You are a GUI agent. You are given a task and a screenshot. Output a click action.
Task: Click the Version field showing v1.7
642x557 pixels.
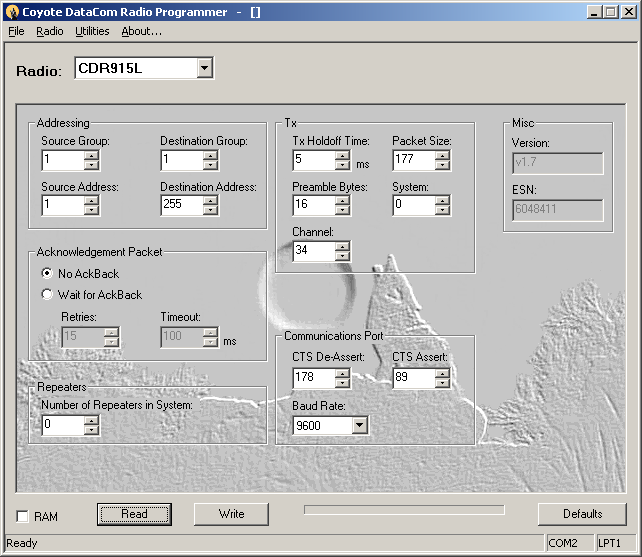pyautogui.click(x=558, y=163)
